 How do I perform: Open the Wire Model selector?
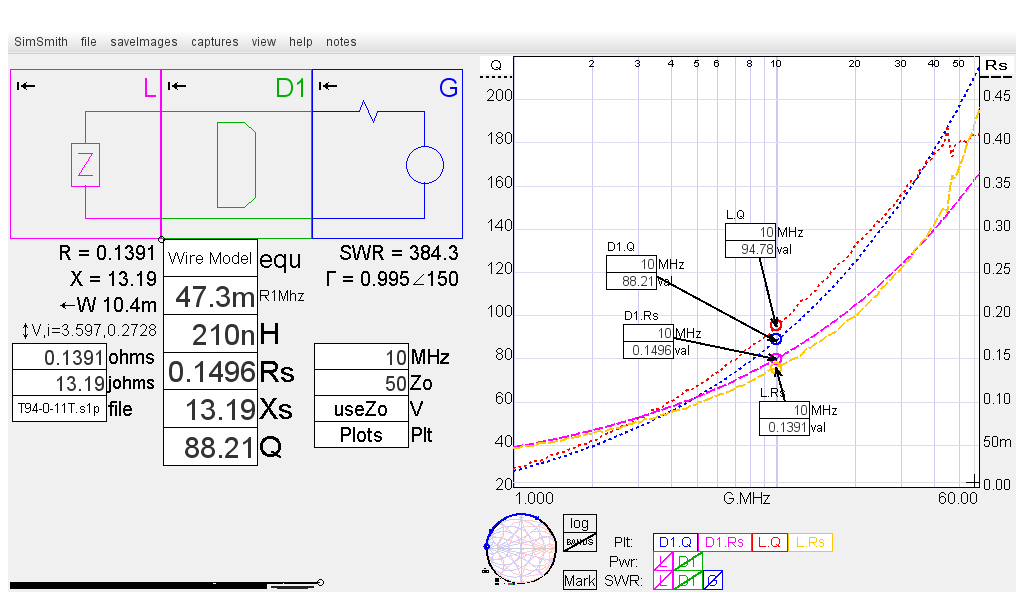point(210,259)
